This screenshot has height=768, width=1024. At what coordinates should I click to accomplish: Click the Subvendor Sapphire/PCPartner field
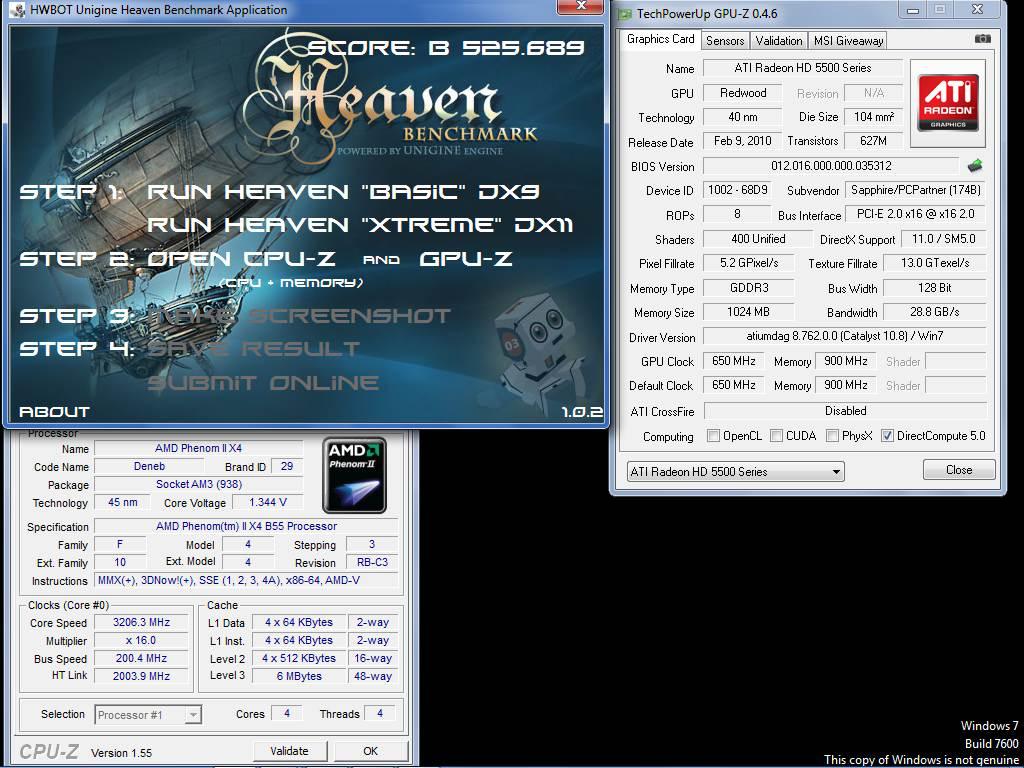915,190
